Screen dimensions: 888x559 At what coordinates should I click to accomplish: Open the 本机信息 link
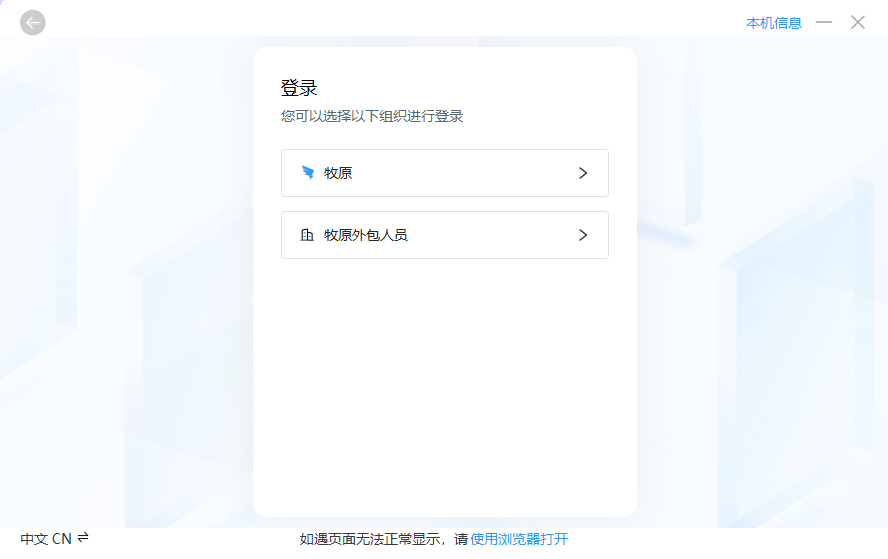pos(773,23)
